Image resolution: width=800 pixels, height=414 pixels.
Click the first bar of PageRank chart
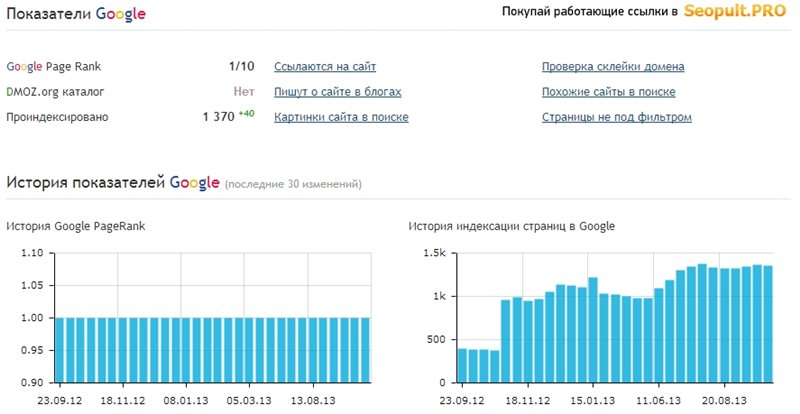point(60,350)
